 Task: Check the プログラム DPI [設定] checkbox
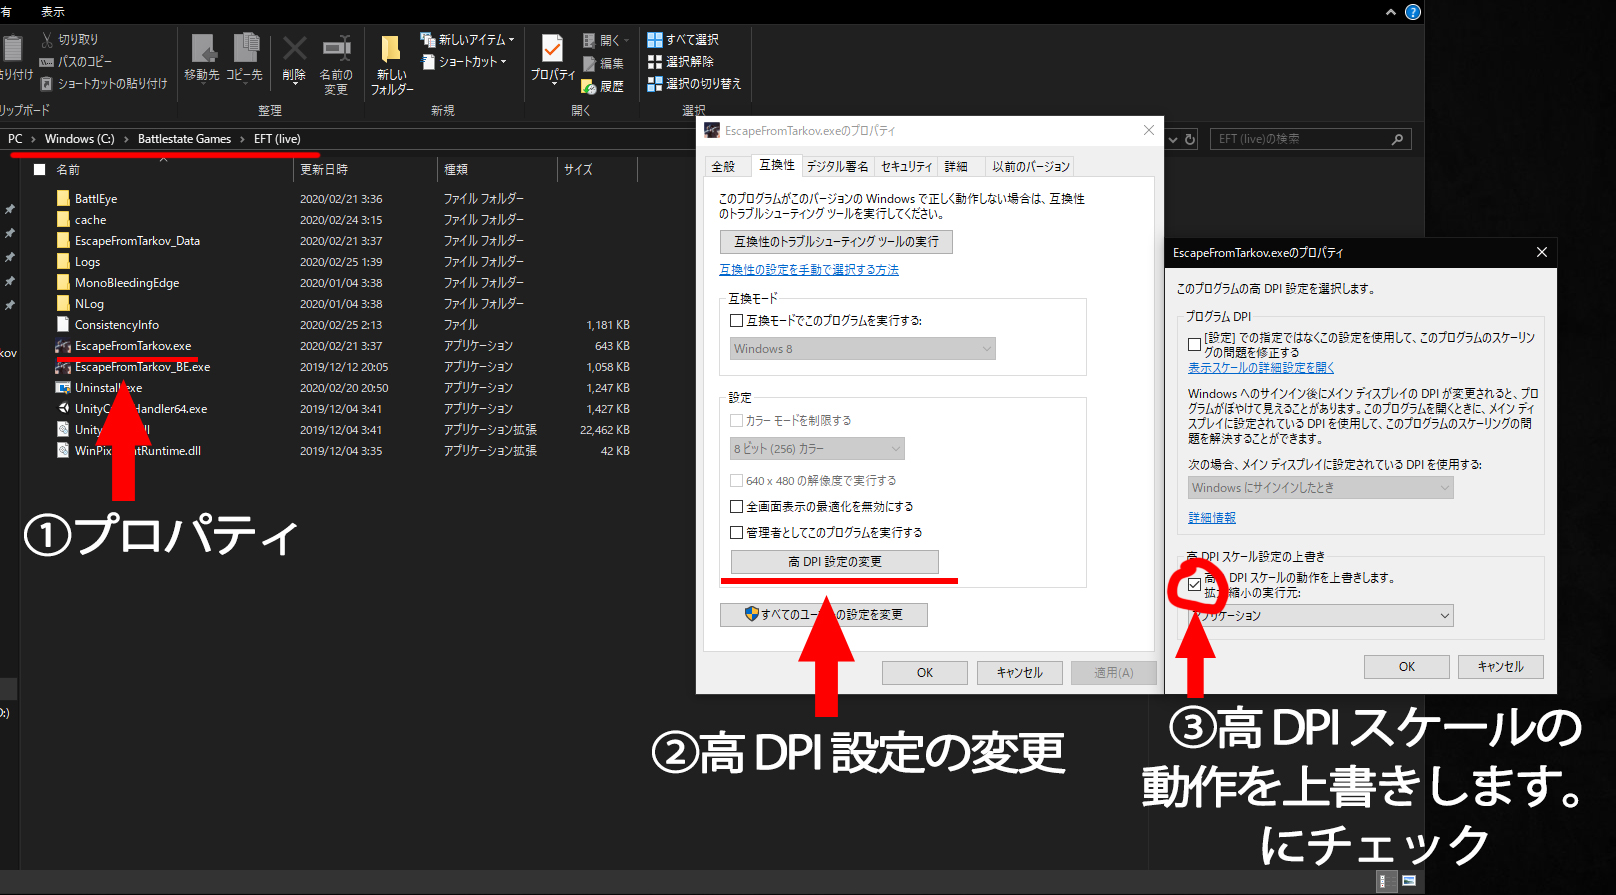click(1194, 344)
